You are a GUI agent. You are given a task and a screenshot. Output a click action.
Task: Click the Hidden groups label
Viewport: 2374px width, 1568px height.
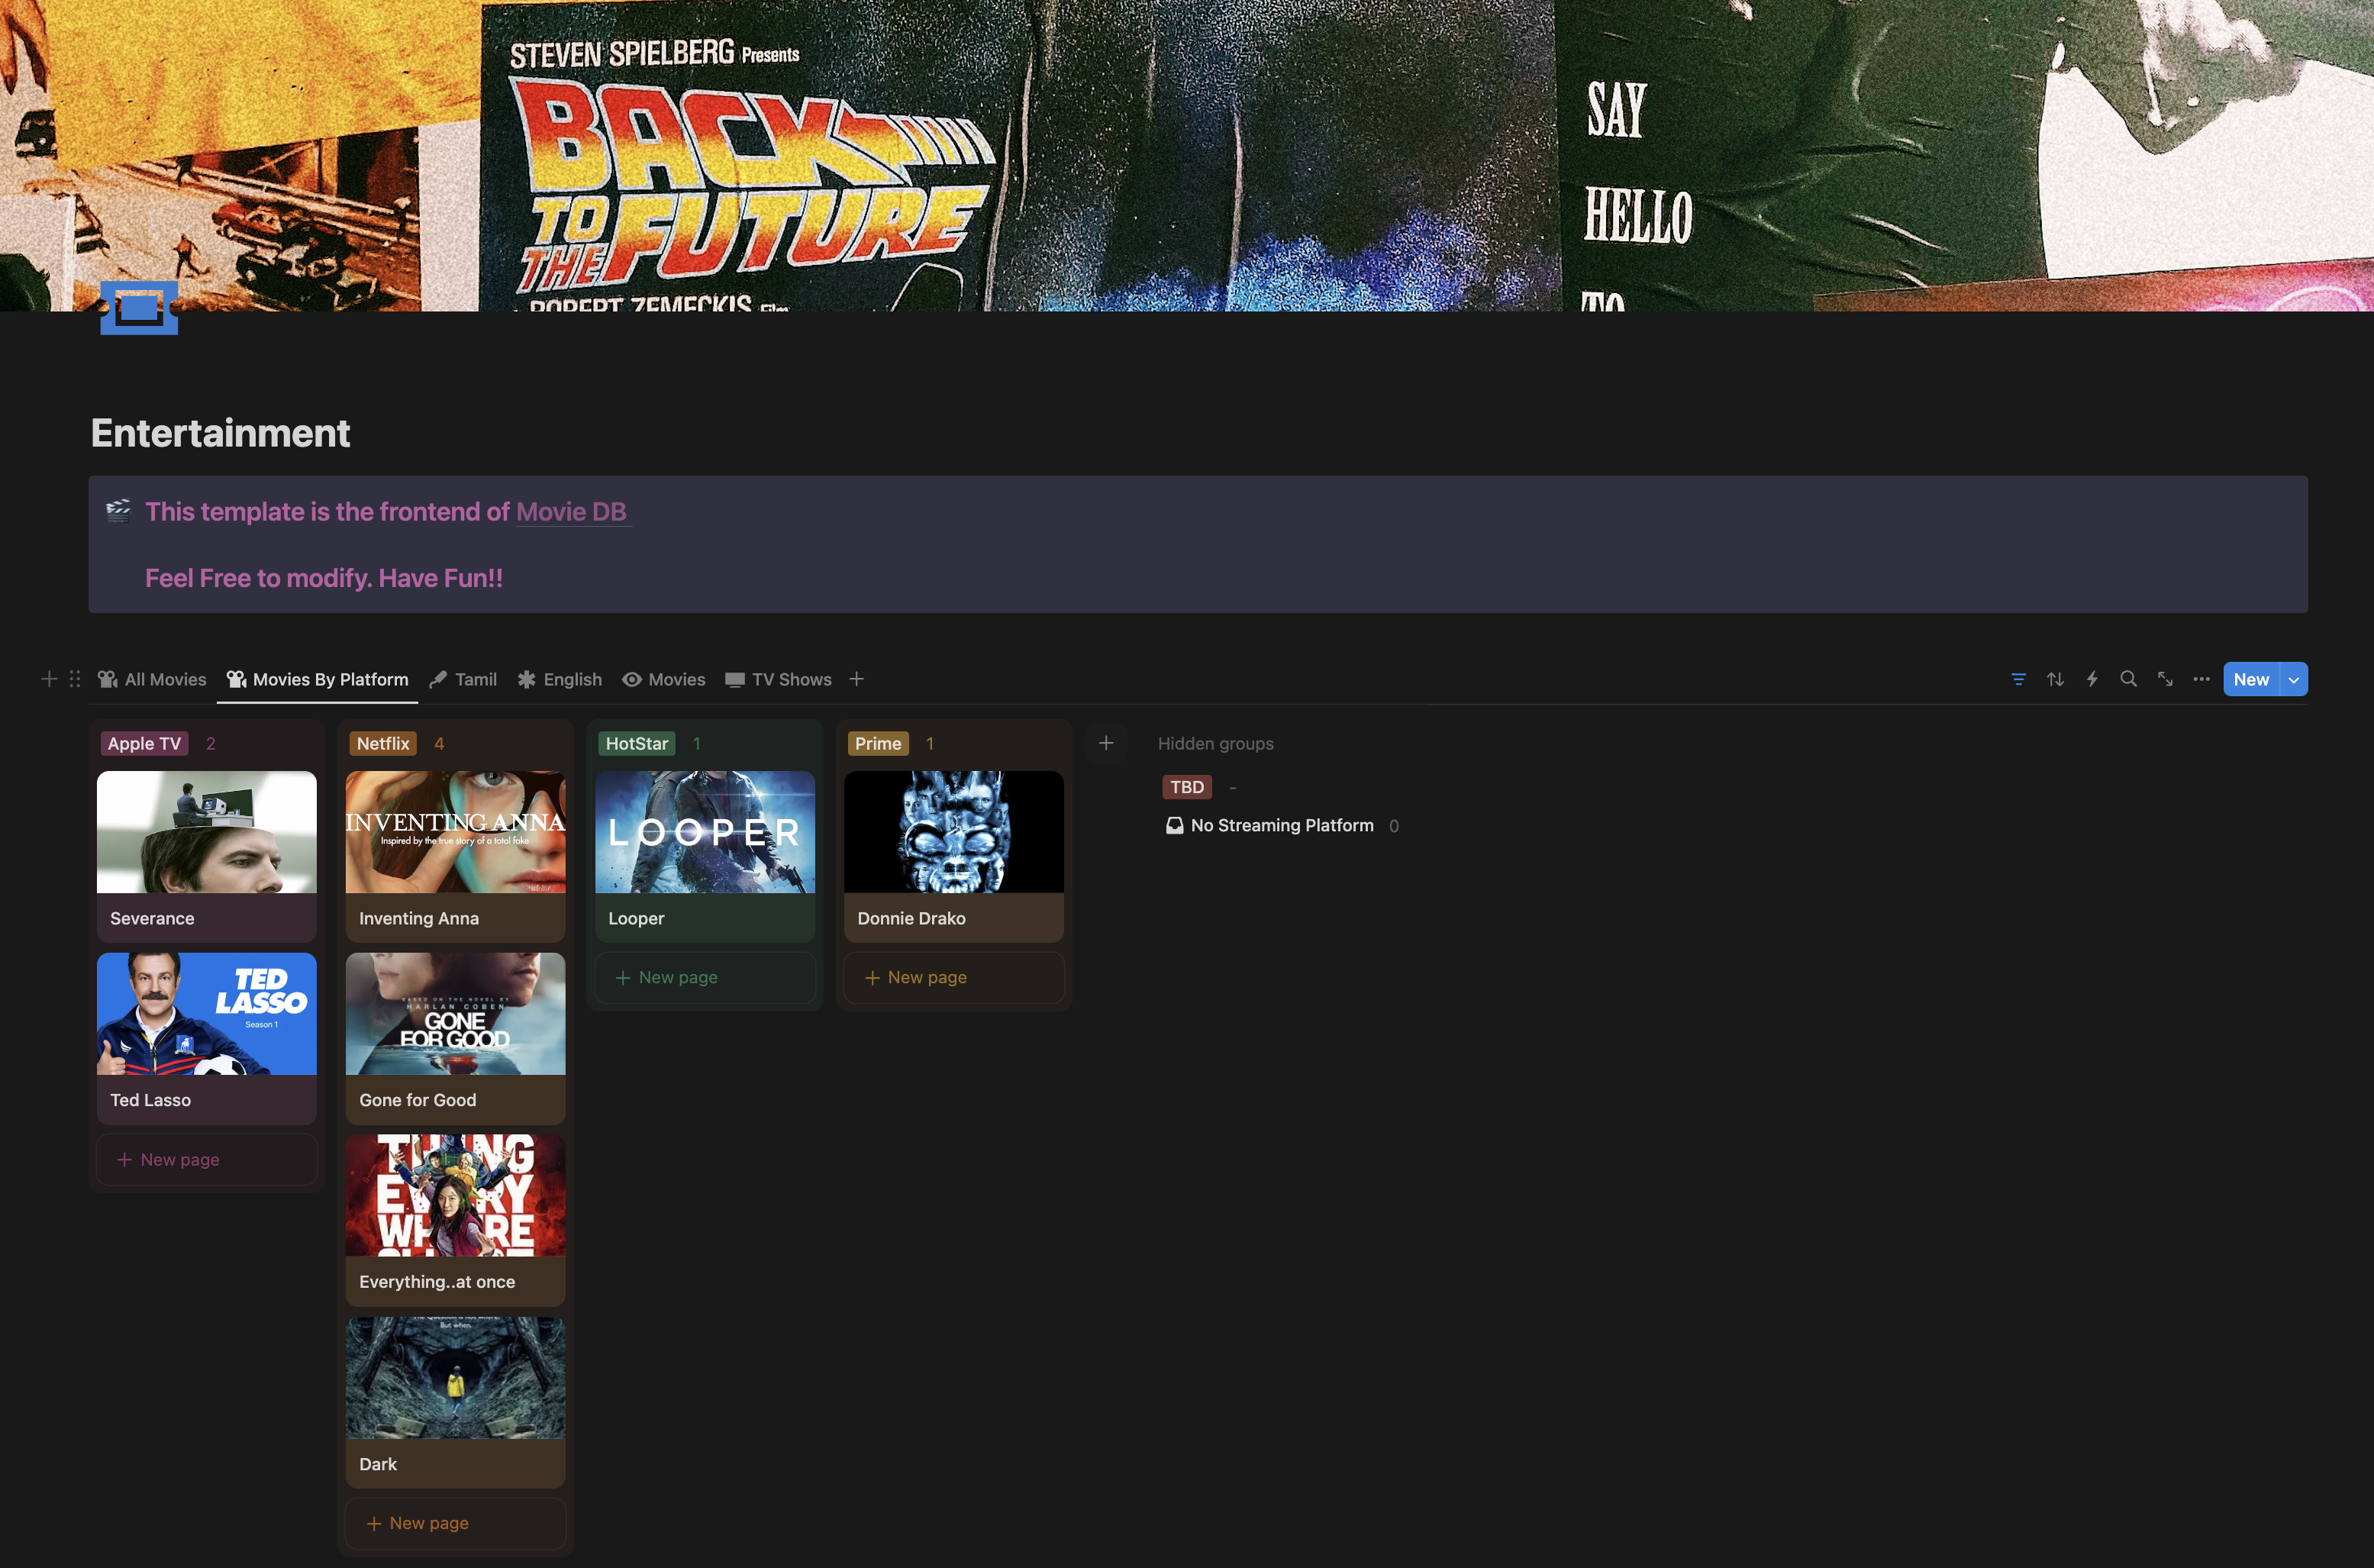[x=1216, y=743]
